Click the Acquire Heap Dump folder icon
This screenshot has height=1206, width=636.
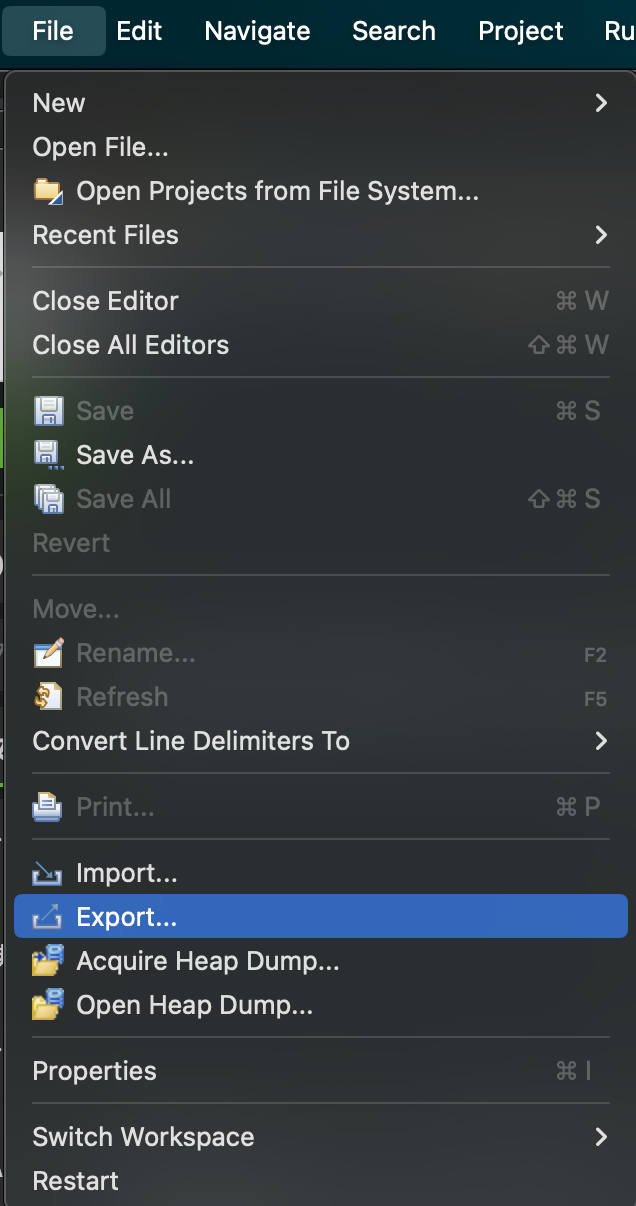[x=48, y=961]
